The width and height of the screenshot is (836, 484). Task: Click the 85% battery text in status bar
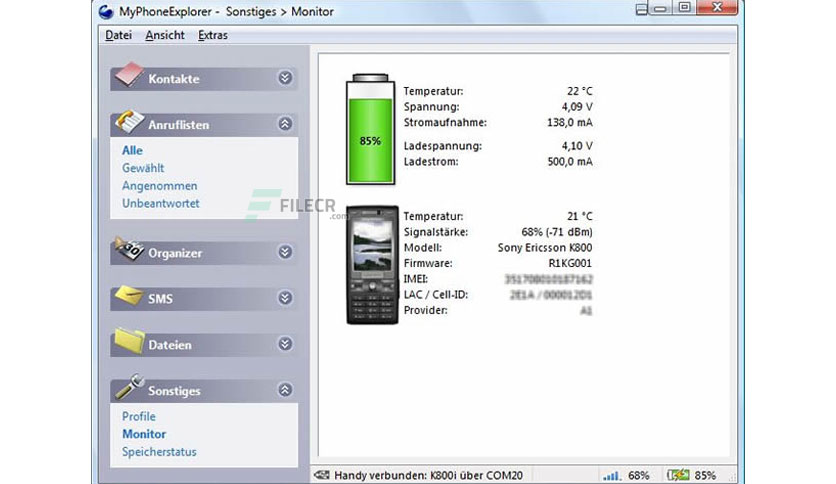tap(705, 475)
